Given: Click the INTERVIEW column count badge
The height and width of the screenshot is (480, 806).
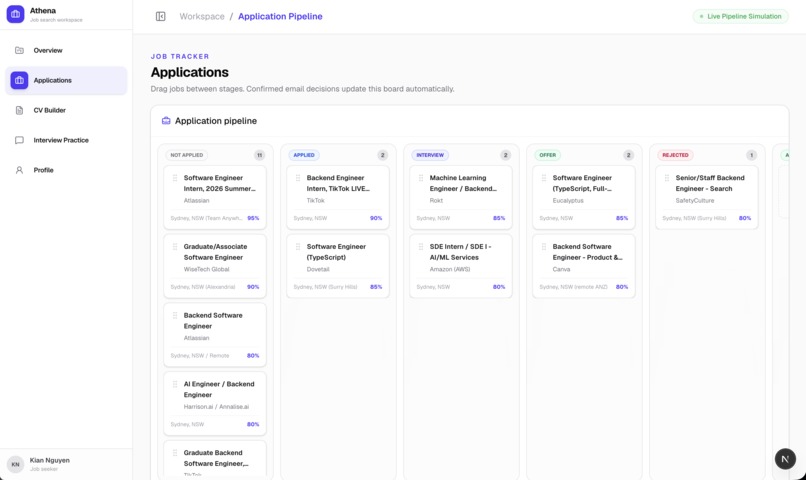Looking at the screenshot, I should [505, 155].
